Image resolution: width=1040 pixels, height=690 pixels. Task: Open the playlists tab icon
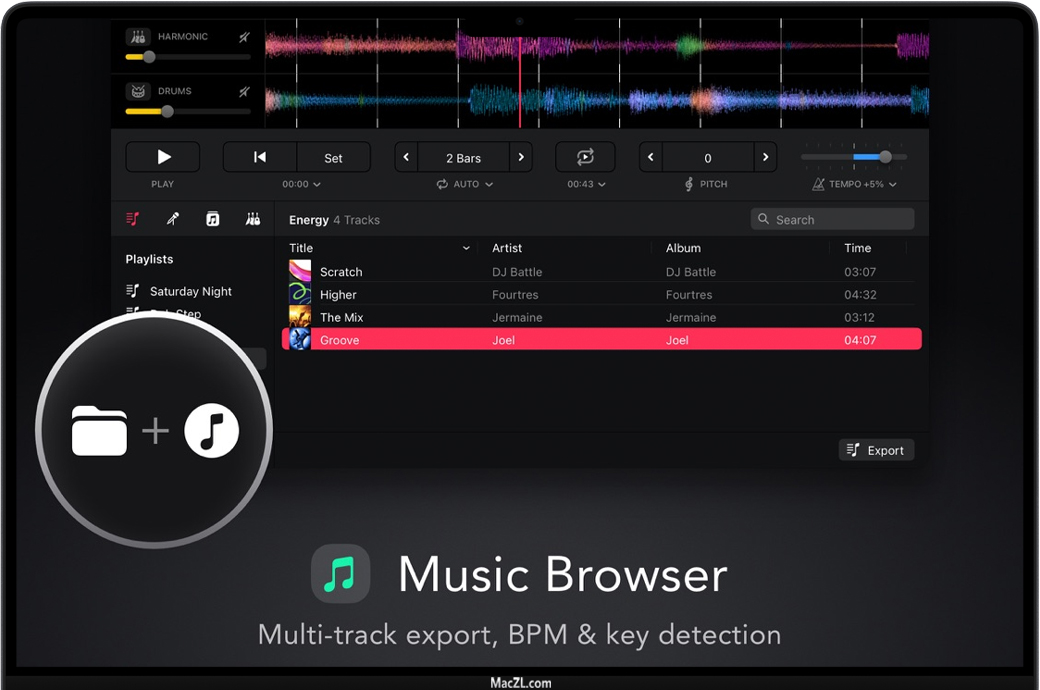click(x=132, y=219)
